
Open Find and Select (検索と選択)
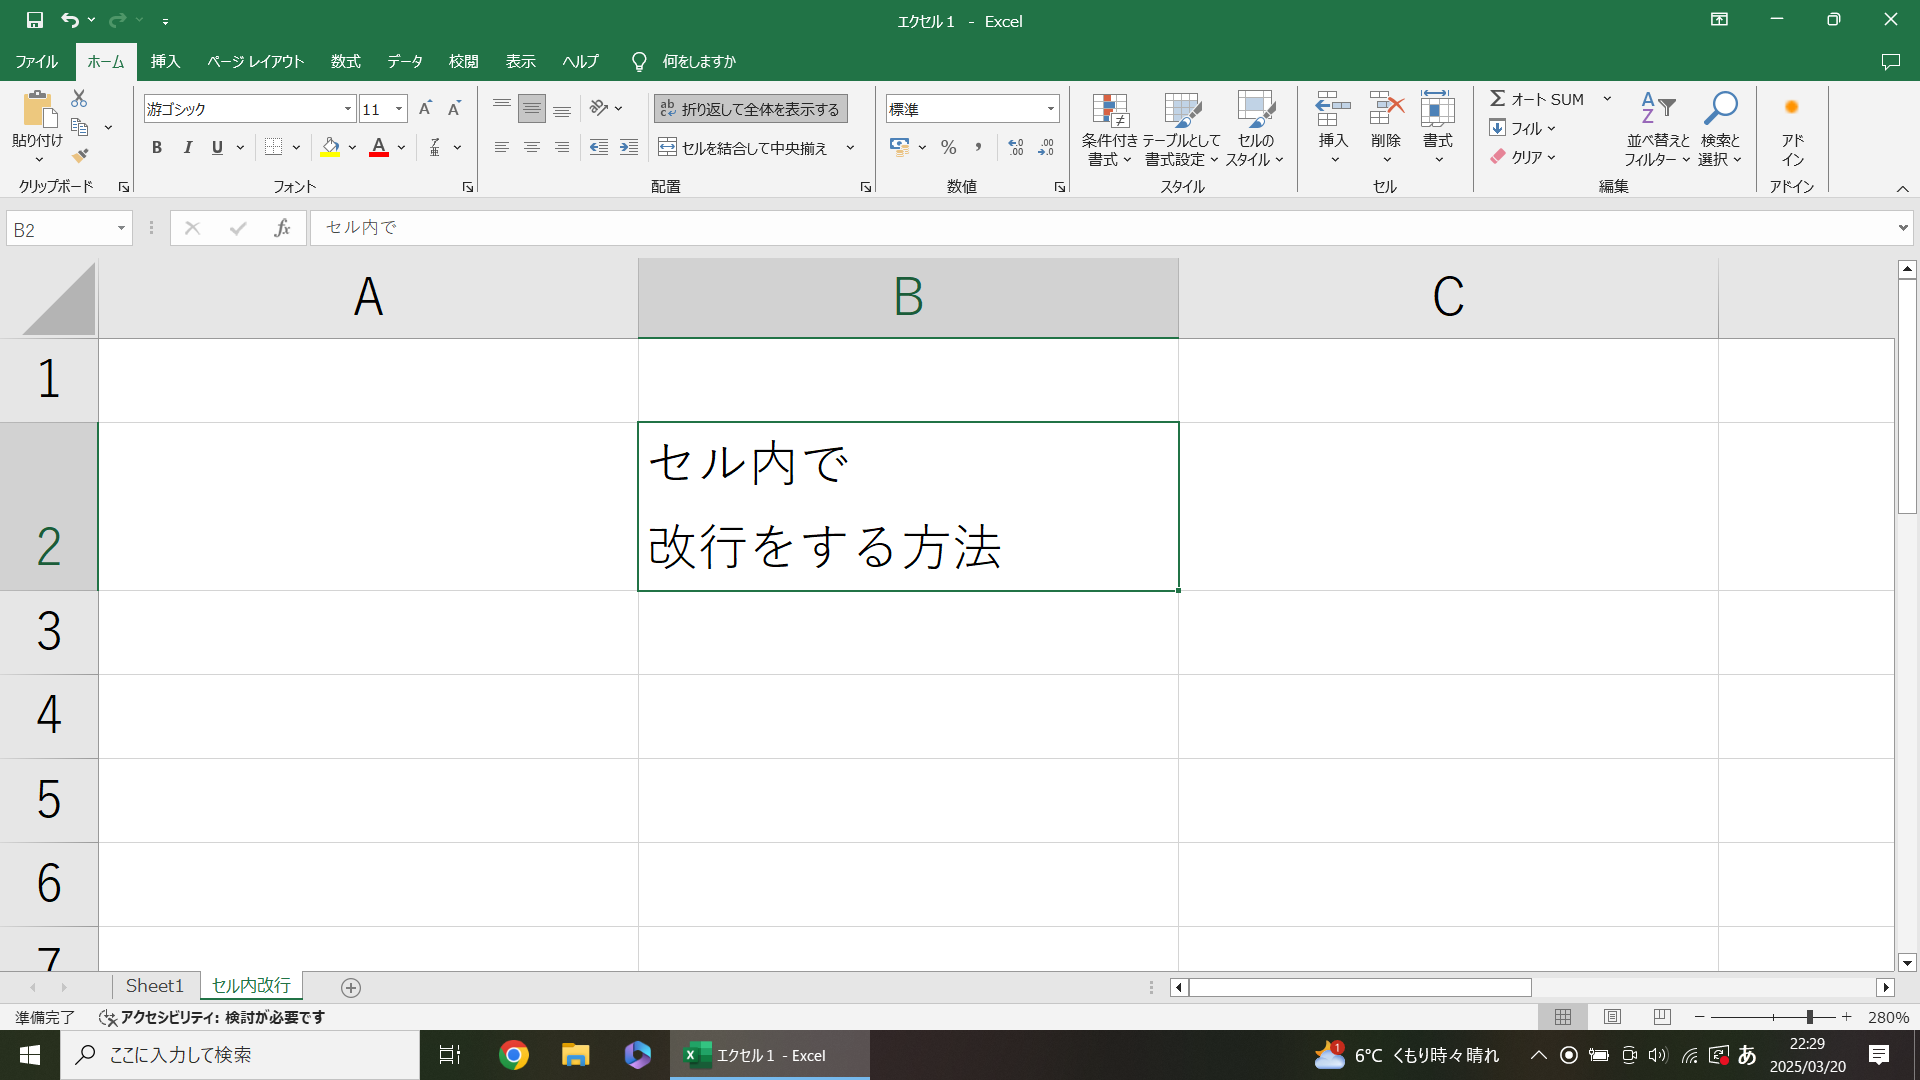1720,129
